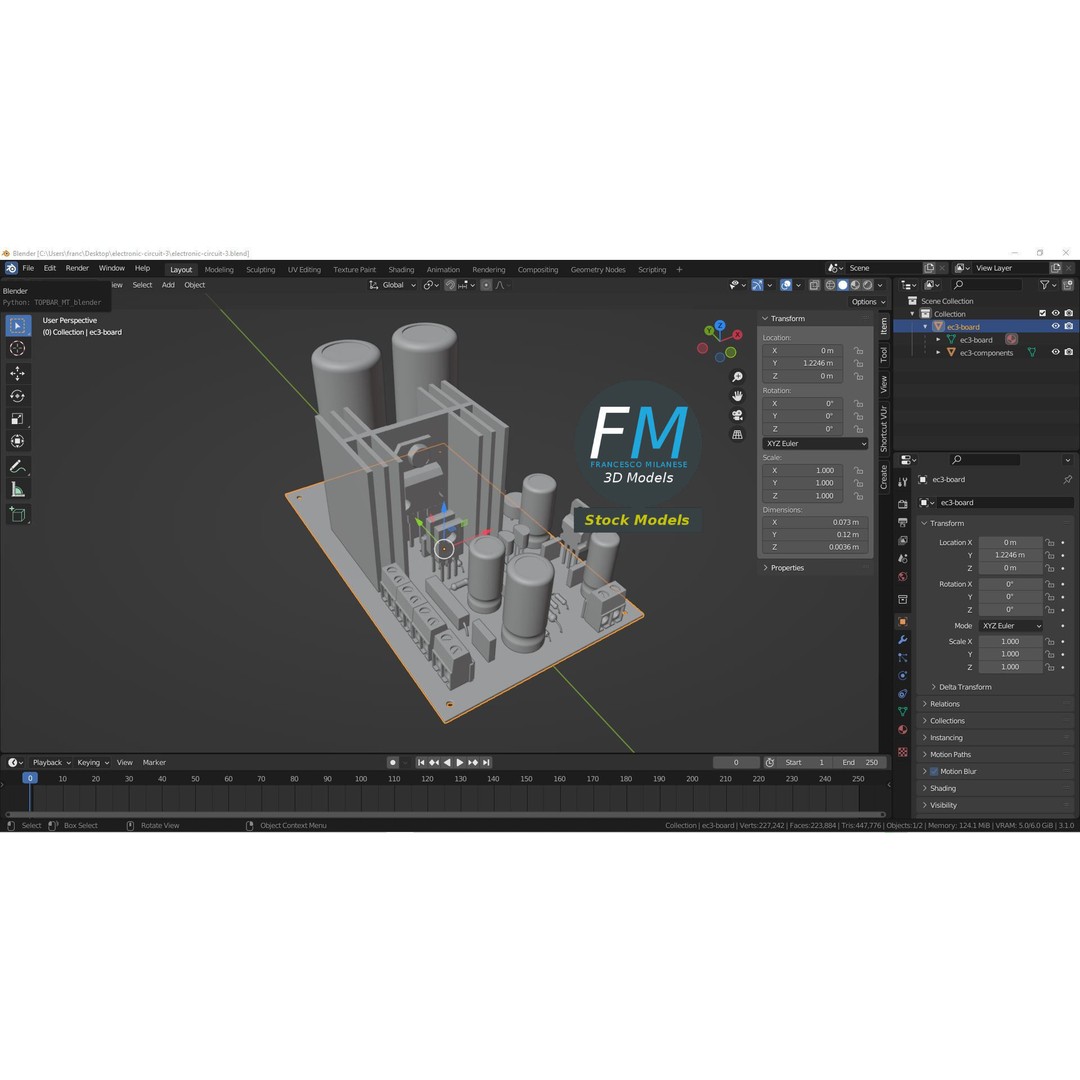
Task: Choose the Rotate tool
Action: pyautogui.click(x=17, y=396)
